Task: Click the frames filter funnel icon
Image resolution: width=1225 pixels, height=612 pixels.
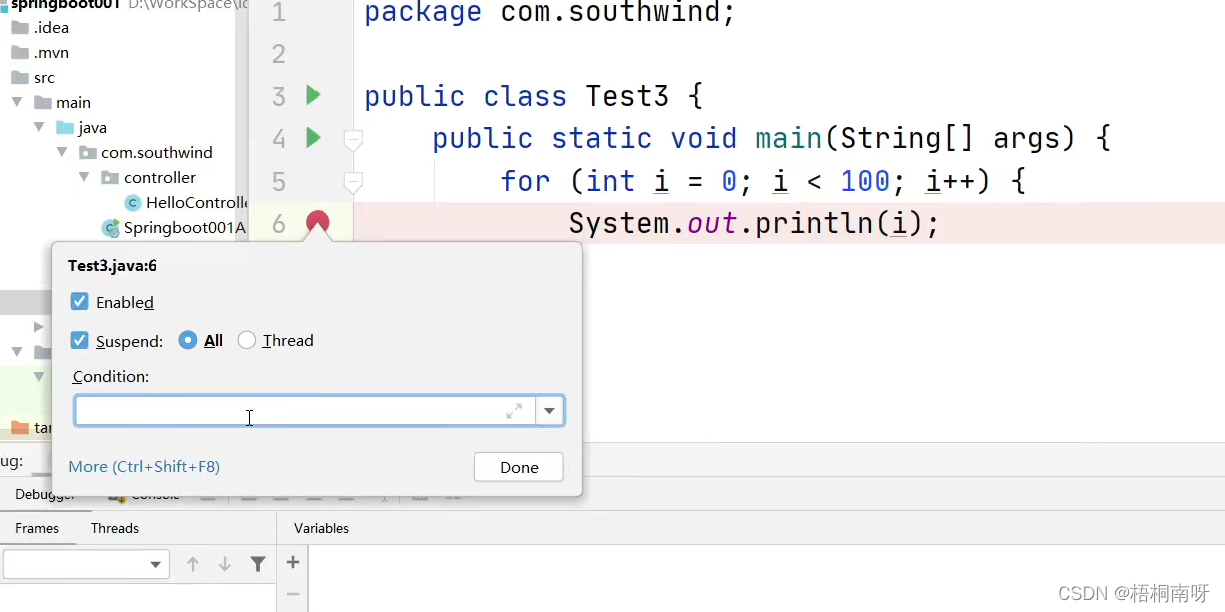Action: click(x=258, y=565)
